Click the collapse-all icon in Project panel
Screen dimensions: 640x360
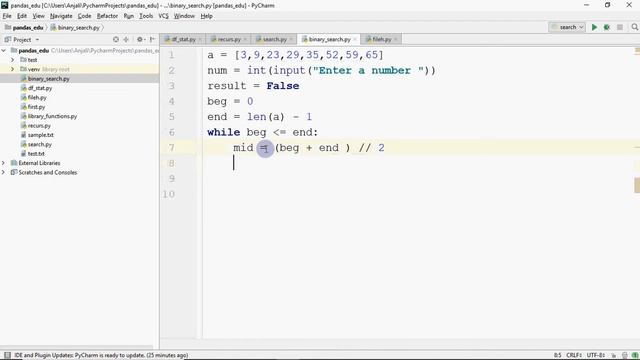coord(126,40)
